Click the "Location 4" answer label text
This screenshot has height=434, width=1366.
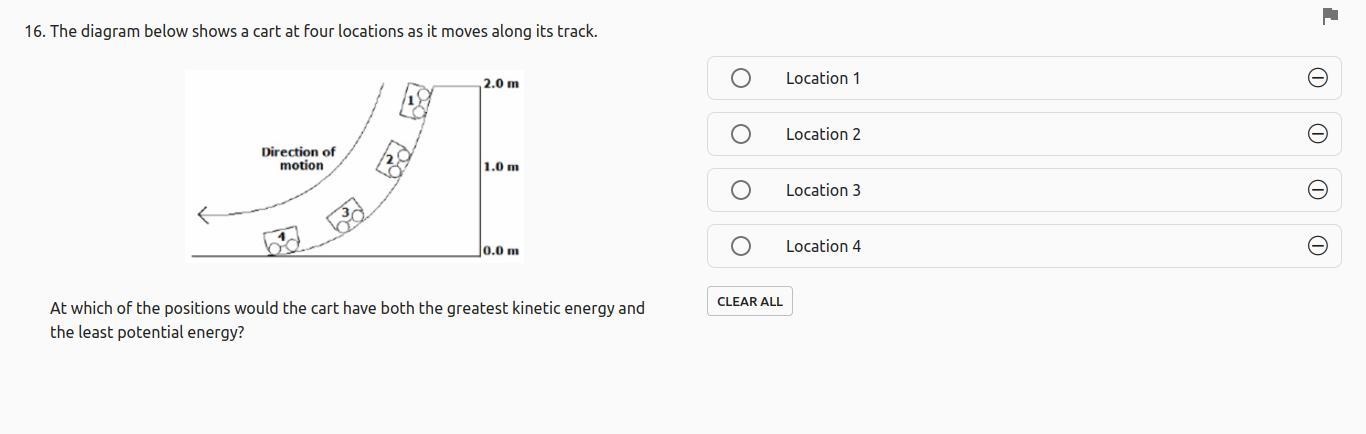pyautogui.click(x=822, y=246)
